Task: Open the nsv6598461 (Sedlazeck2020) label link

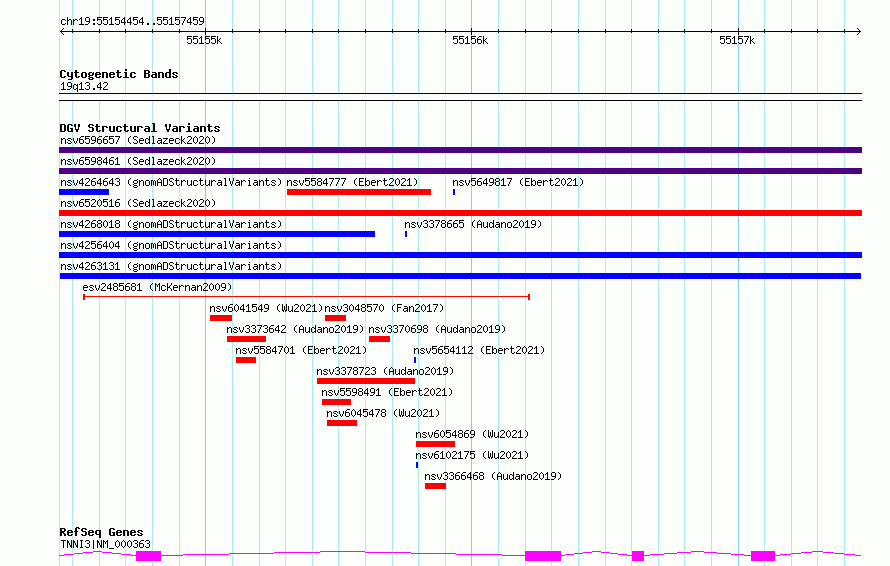Action: (138, 161)
